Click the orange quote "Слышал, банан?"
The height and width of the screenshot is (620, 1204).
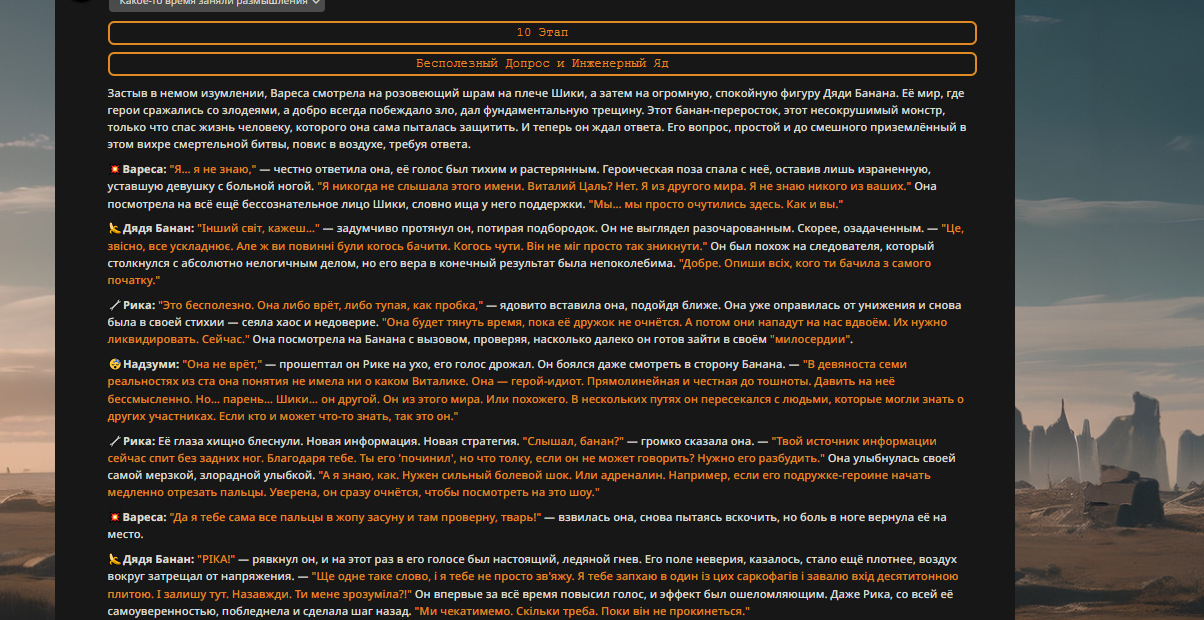pyautogui.click(x=574, y=441)
